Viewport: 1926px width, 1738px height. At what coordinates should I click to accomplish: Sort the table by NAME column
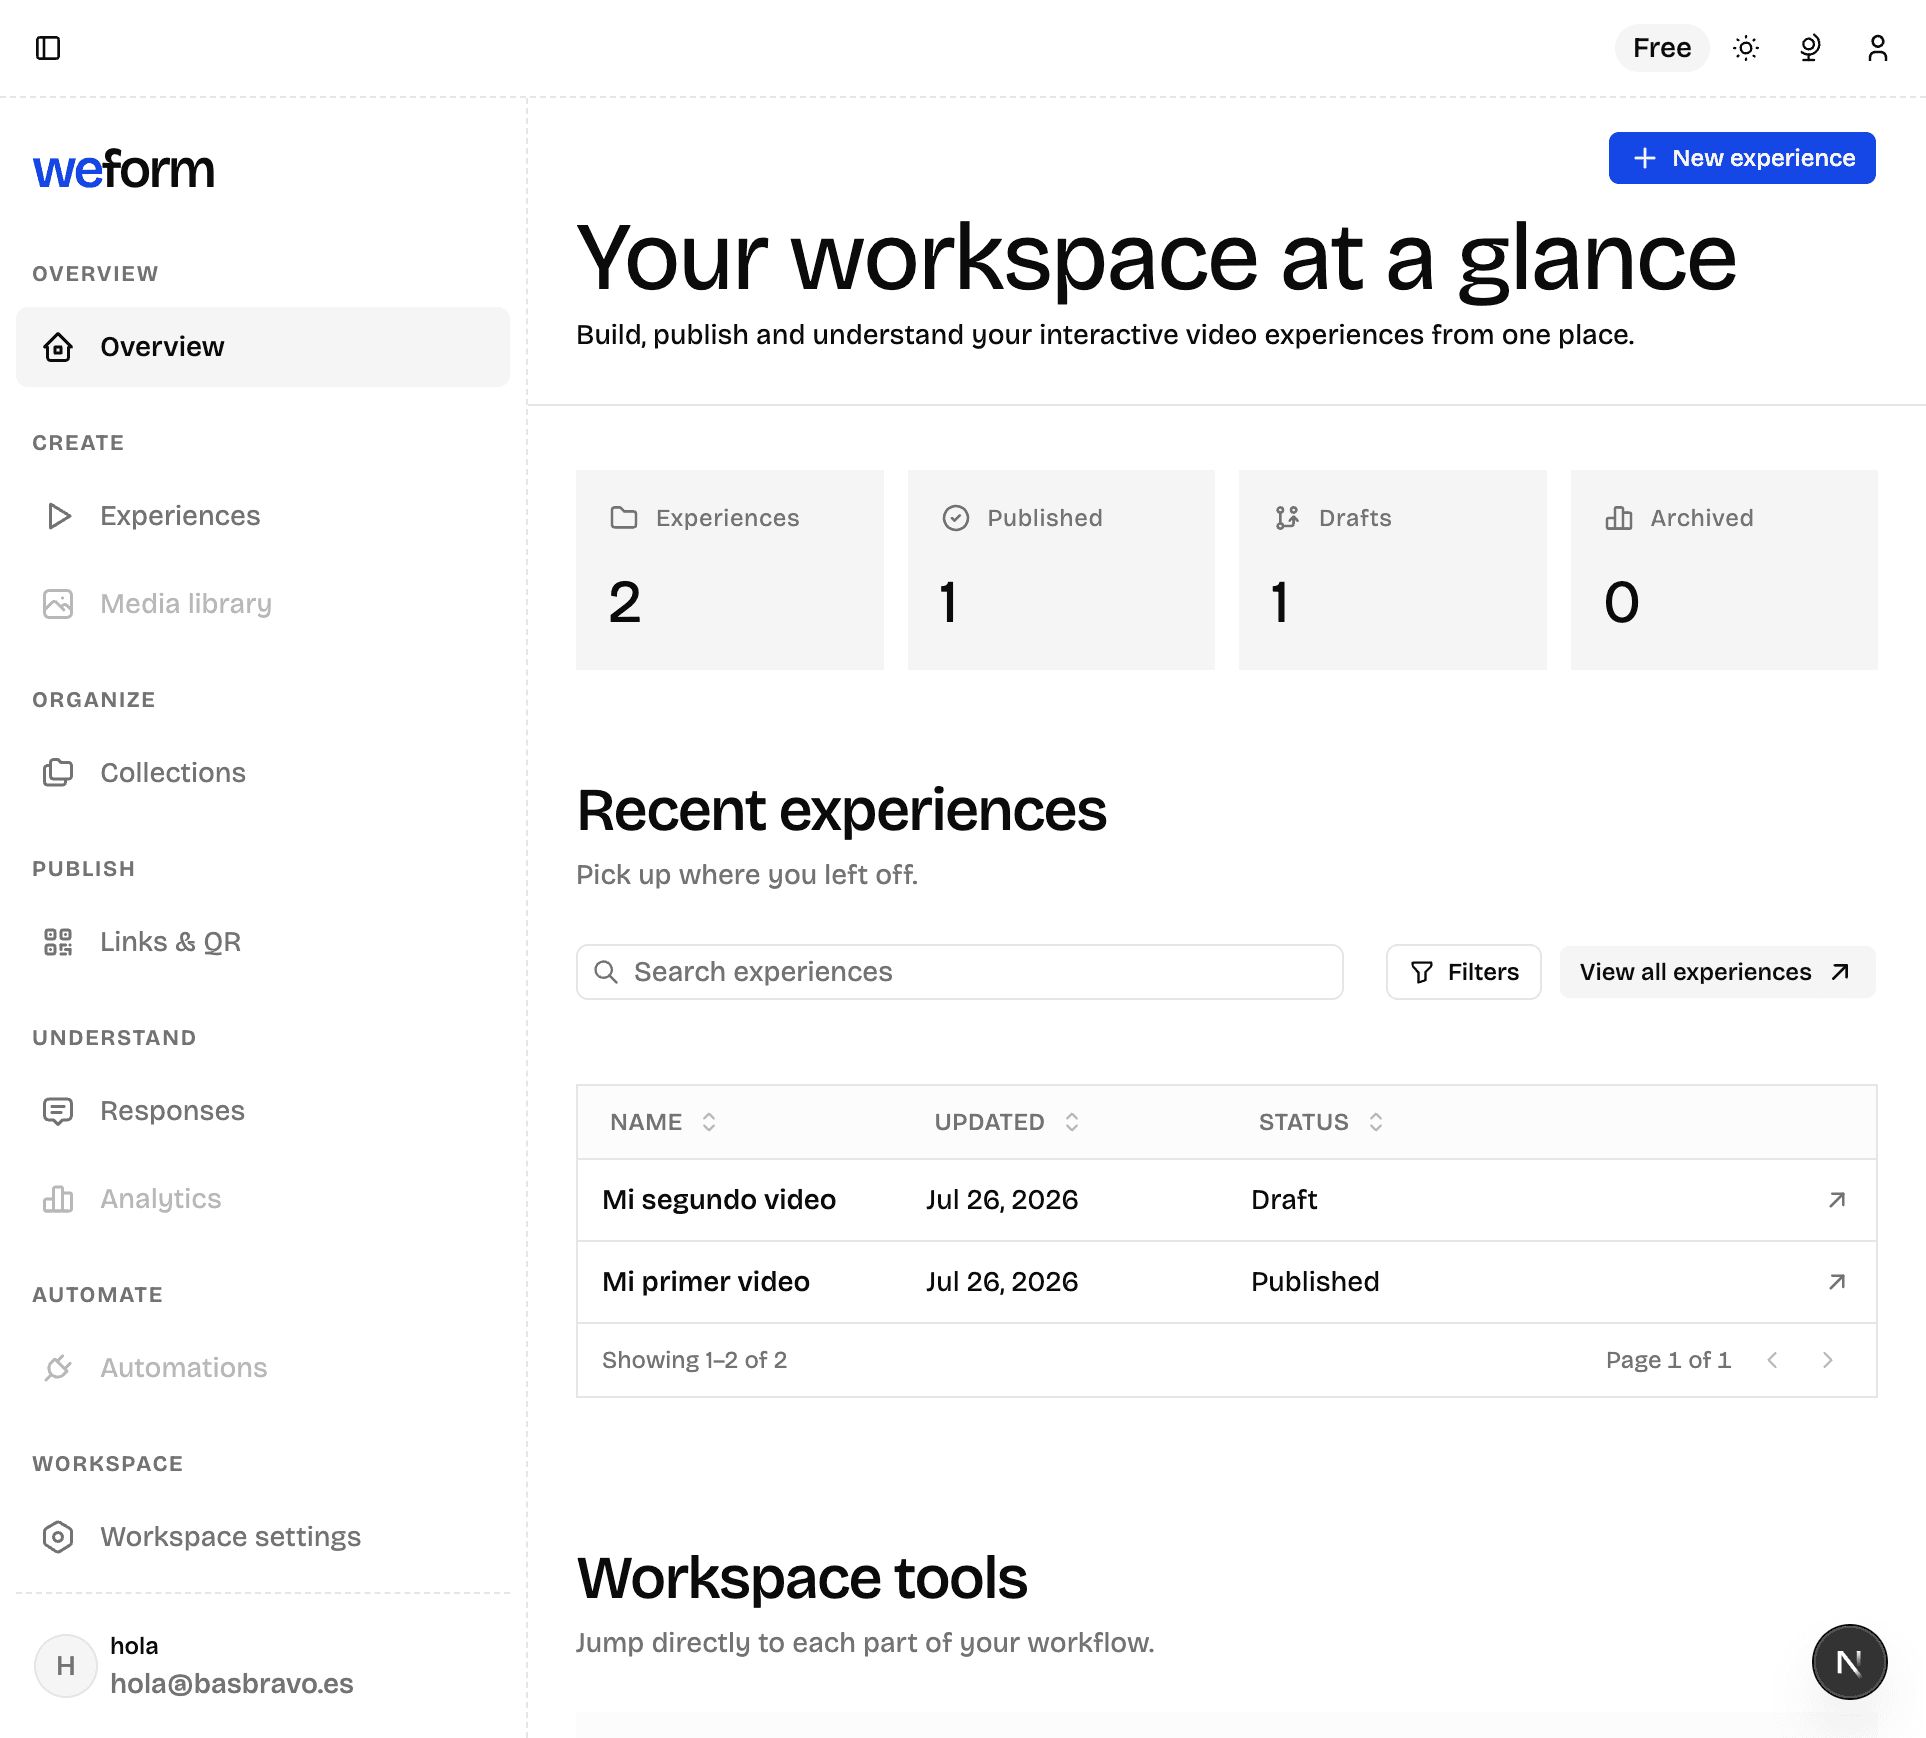663,1122
